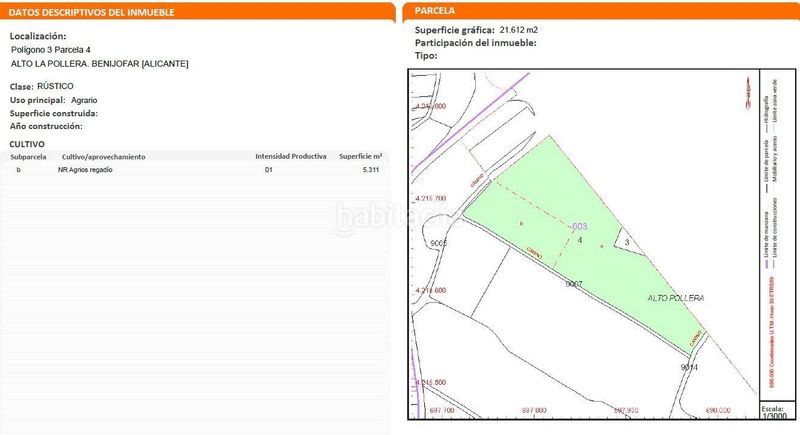The height and width of the screenshot is (435, 800).
Task: Click the 'Uso principal:' label
Action: click(x=38, y=100)
